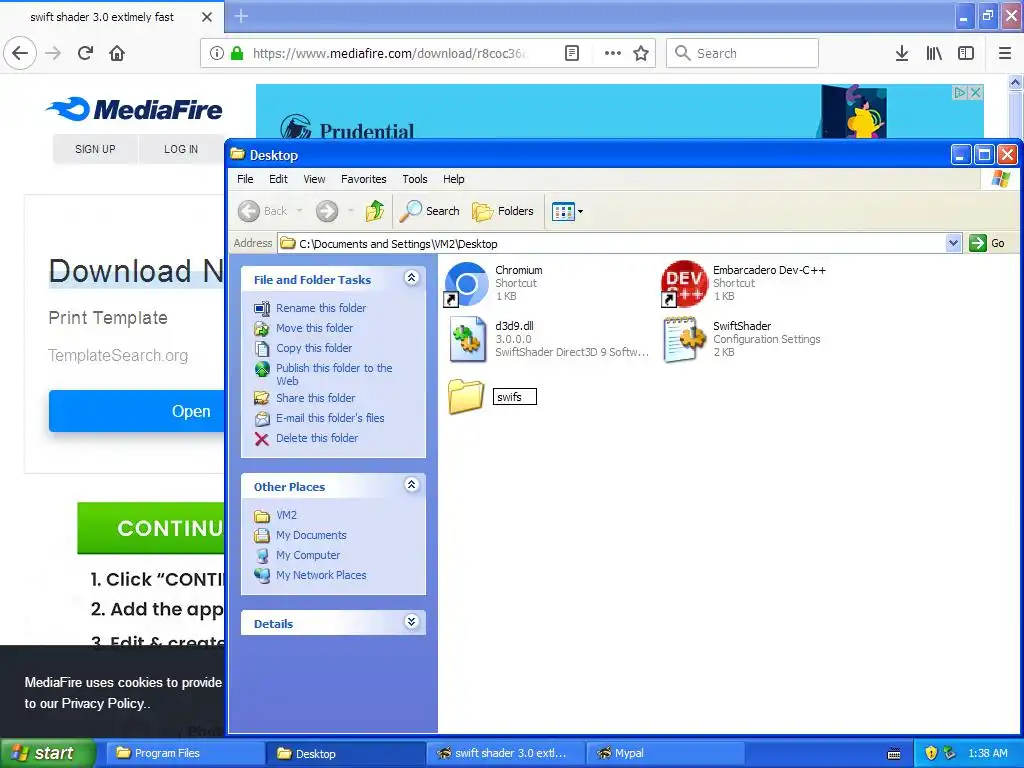Select the Chromium shortcut icon
The image size is (1024, 768).
pyautogui.click(x=466, y=283)
